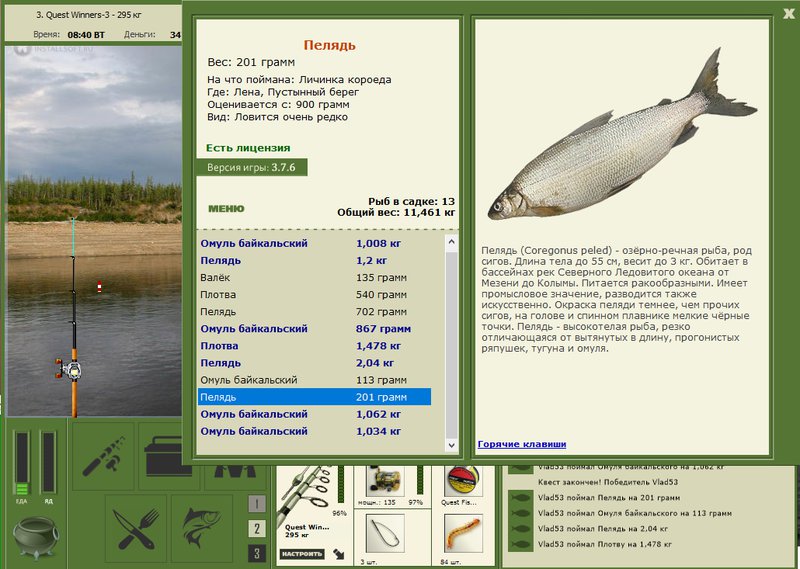Select Омуль байкальский 1,062 кг row
Image resolution: width=800 pixels, height=569 pixels.
[x=314, y=414]
